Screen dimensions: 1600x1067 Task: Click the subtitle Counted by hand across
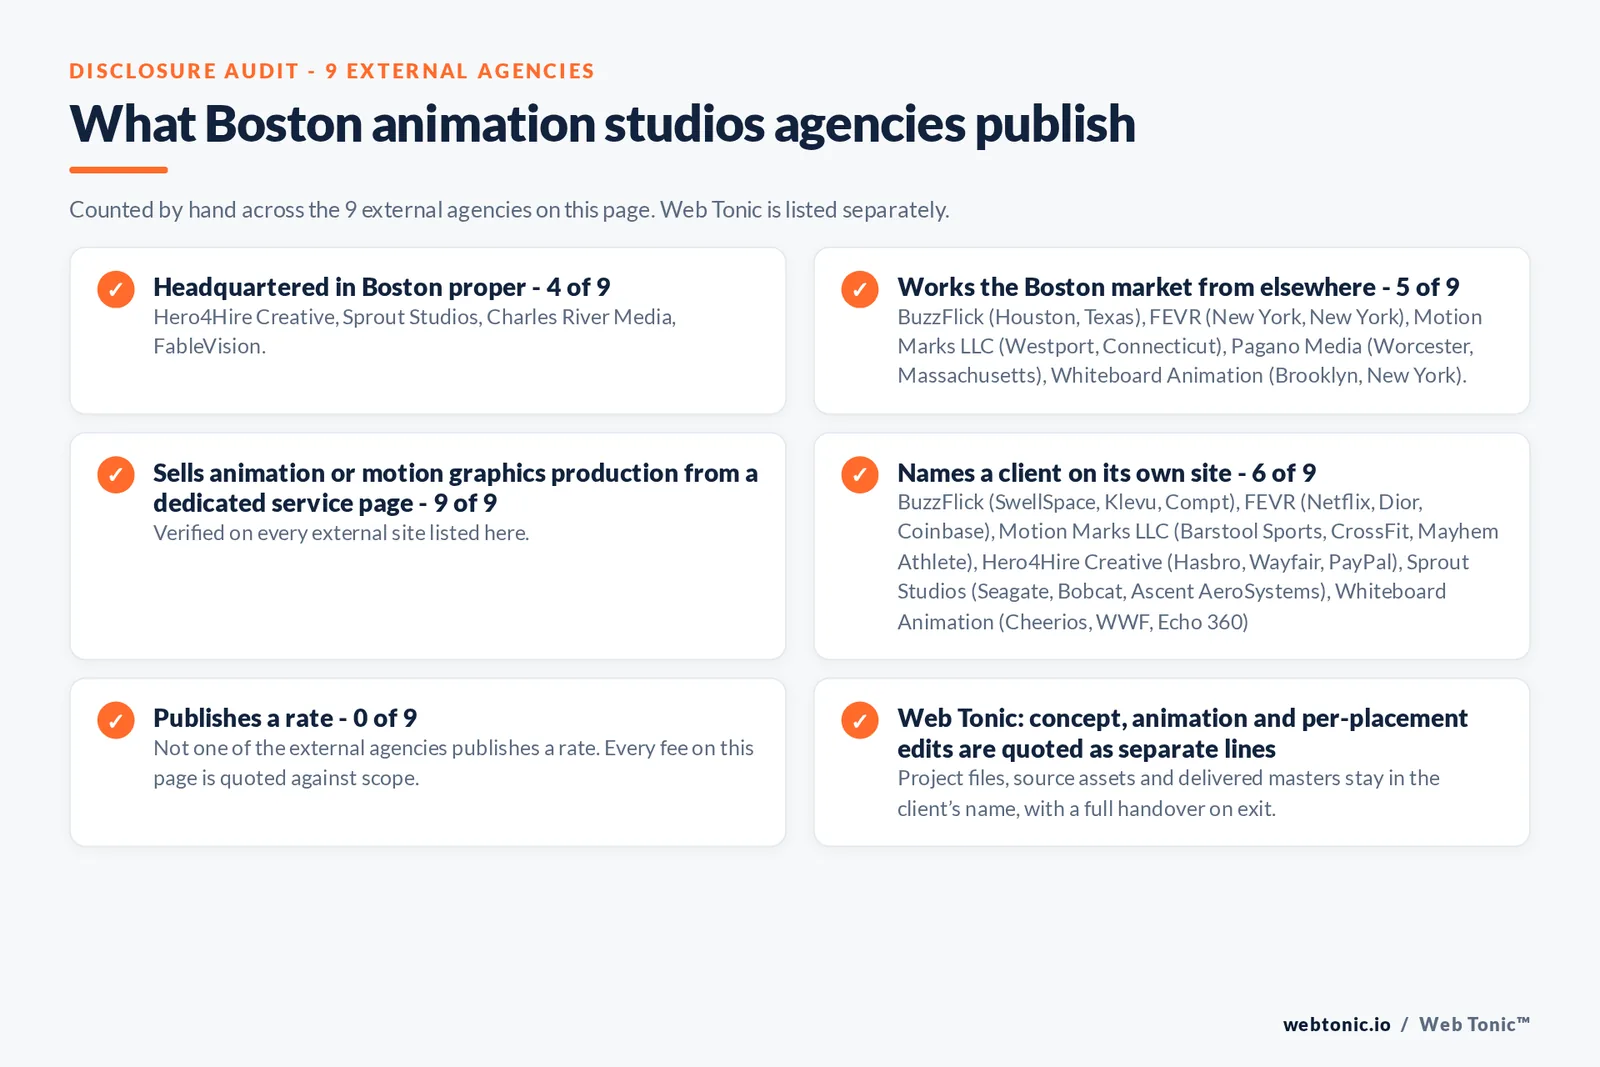509,210
